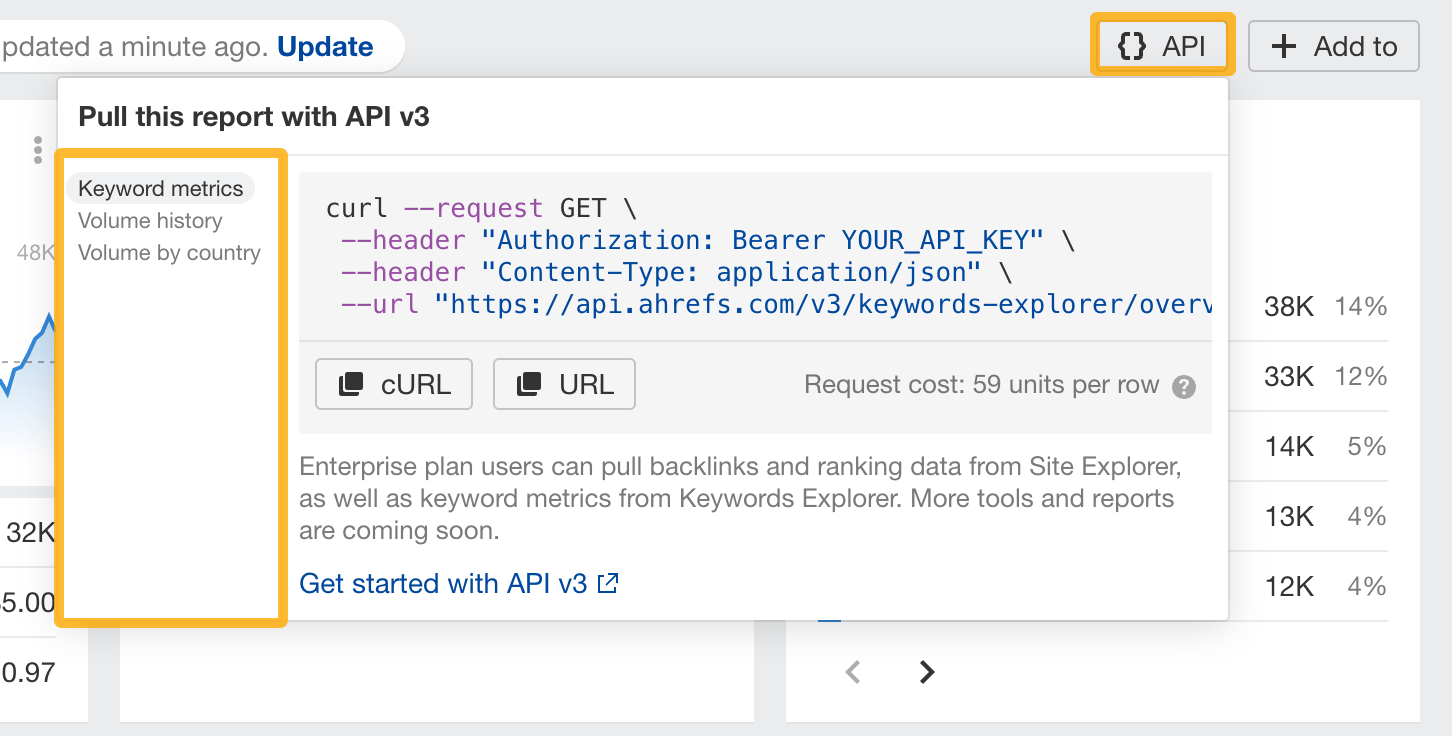Click the Request cost 59 units text

(x=980, y=384)
